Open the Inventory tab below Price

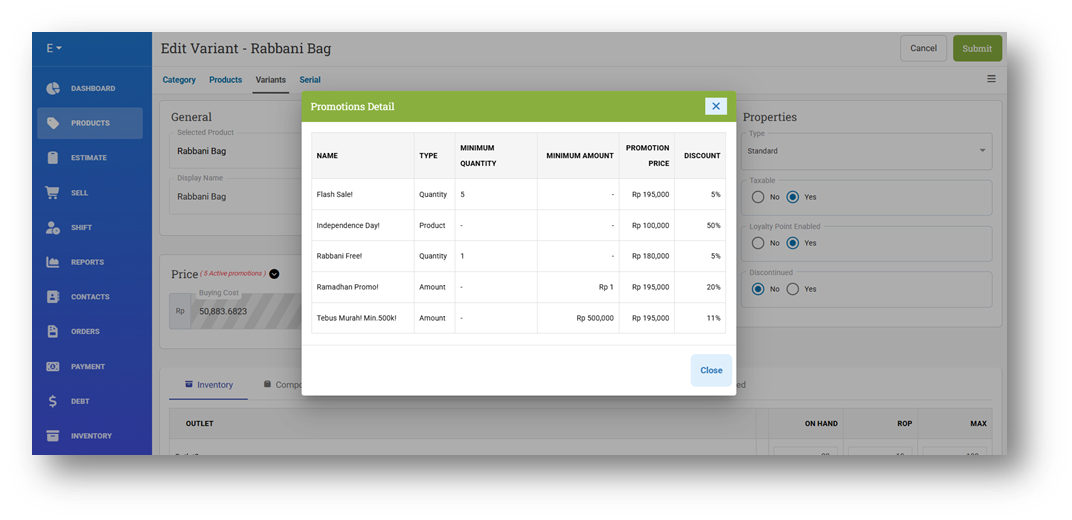click(x=209, y=385)
